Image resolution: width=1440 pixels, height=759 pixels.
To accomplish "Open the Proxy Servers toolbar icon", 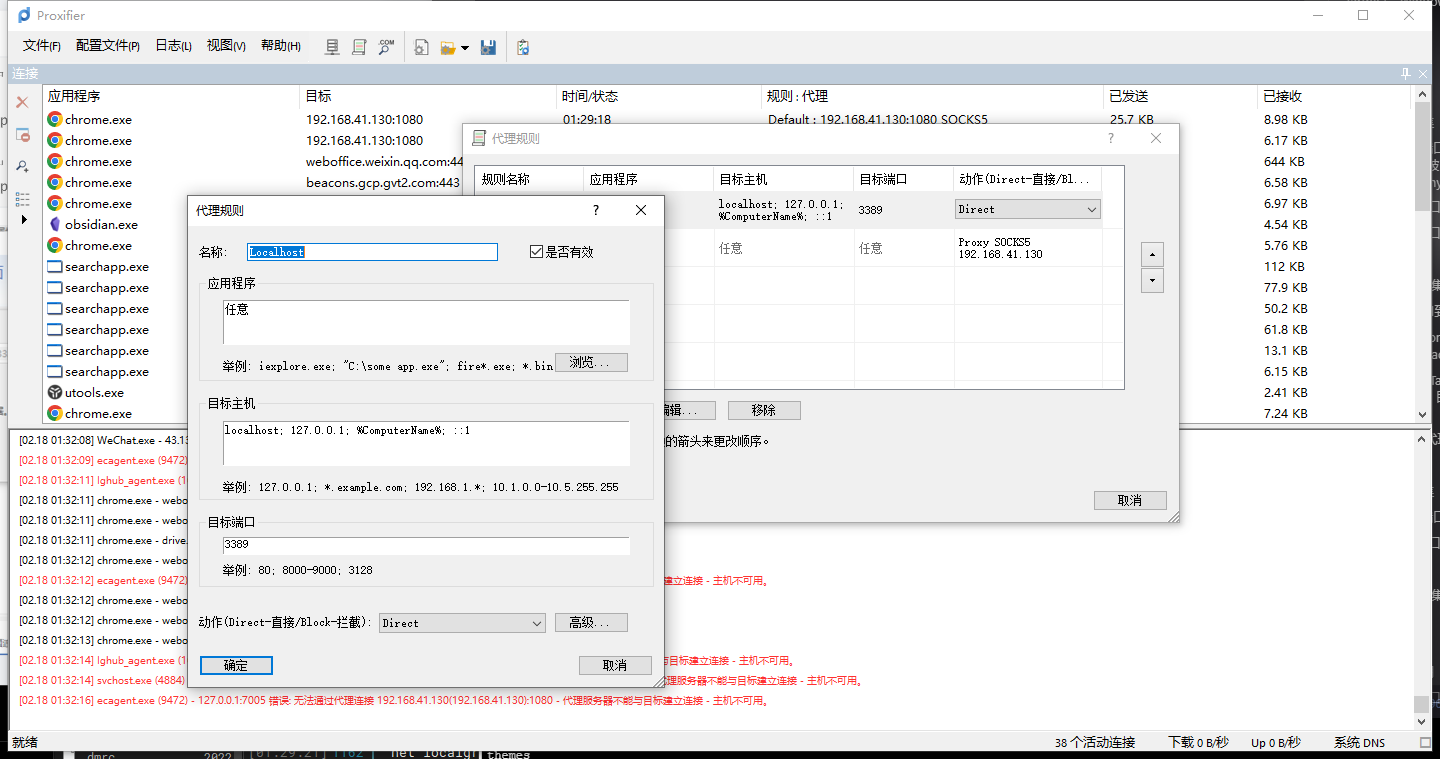I will tap(333, 47).
